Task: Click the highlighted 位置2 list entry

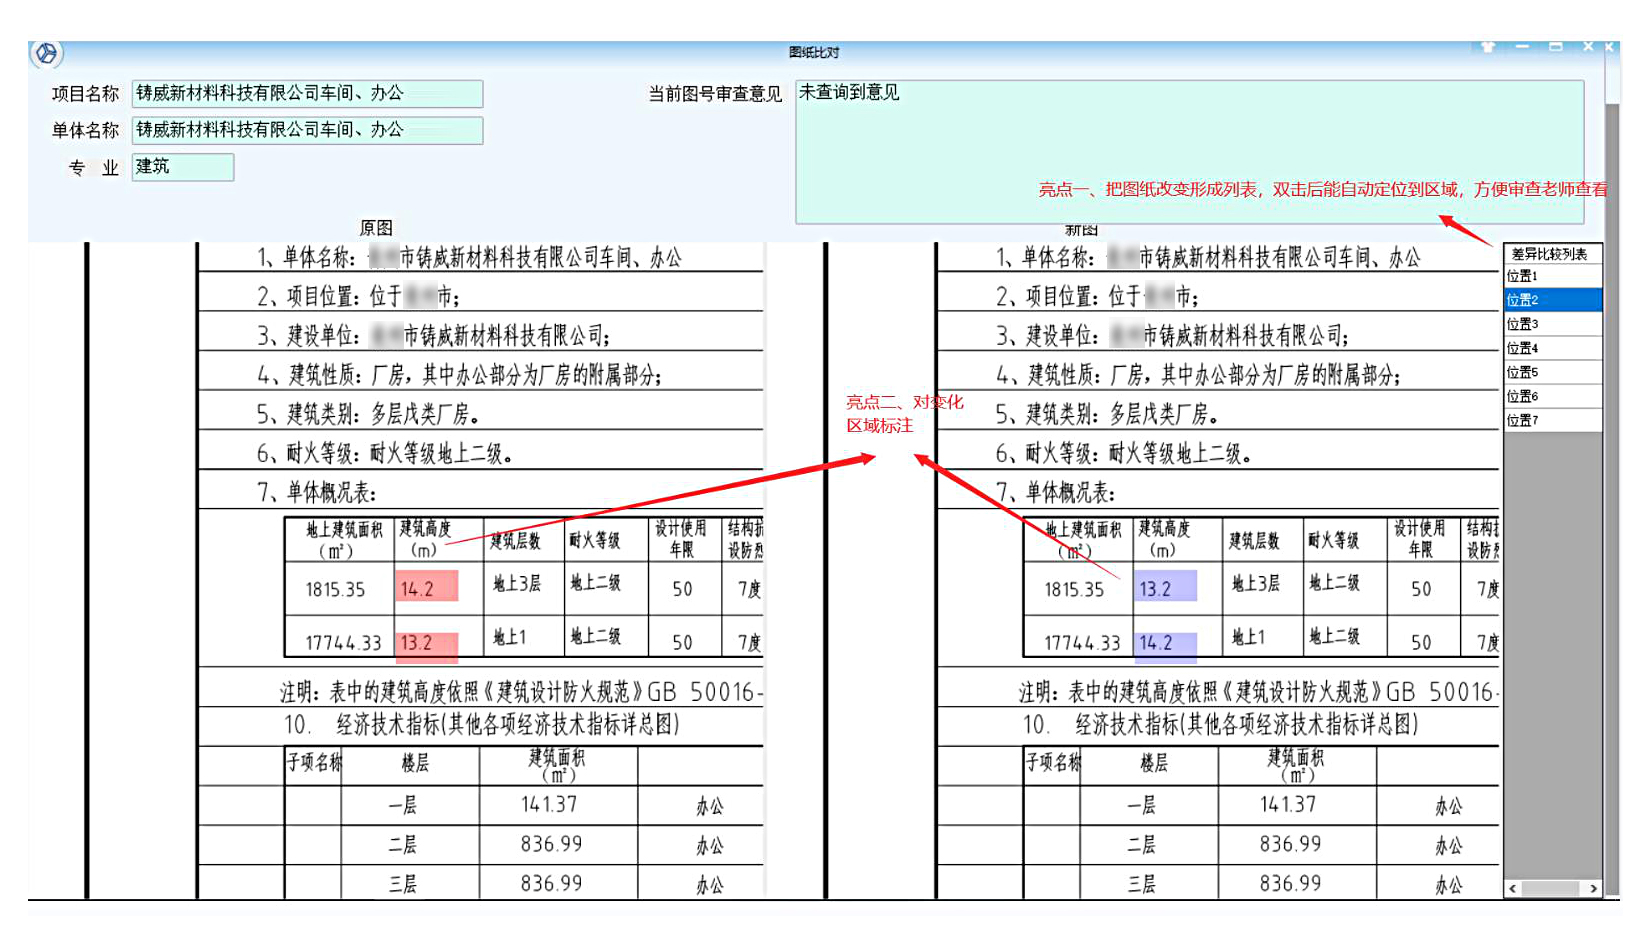Action: pos(1552,300)
